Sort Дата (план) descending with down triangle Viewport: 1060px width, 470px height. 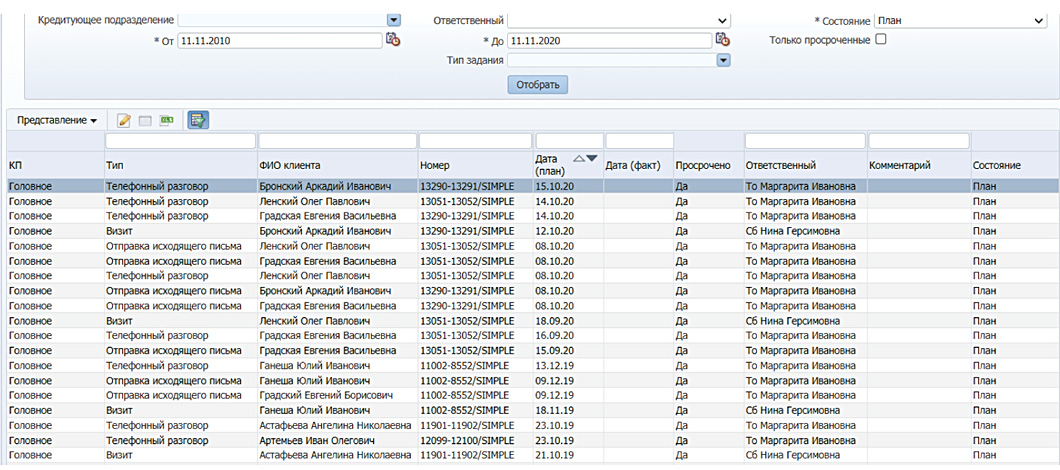point(591,158)
